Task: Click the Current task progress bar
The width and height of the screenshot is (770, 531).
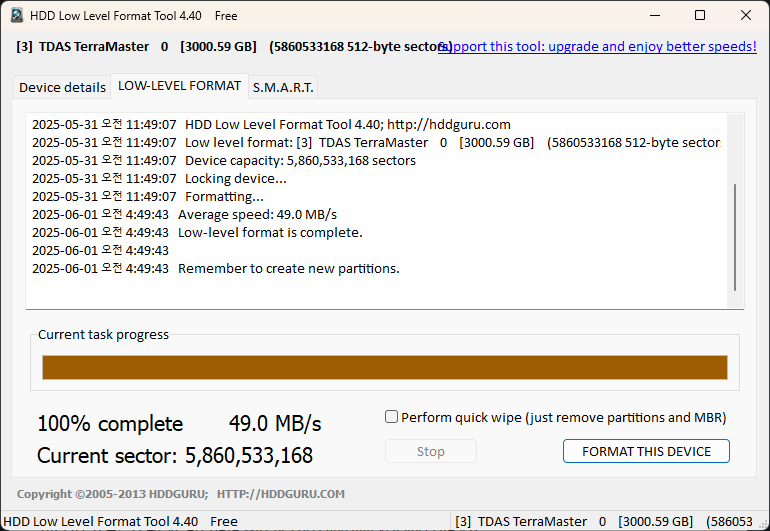Action: pyautogui.click(x=385, y=367)
